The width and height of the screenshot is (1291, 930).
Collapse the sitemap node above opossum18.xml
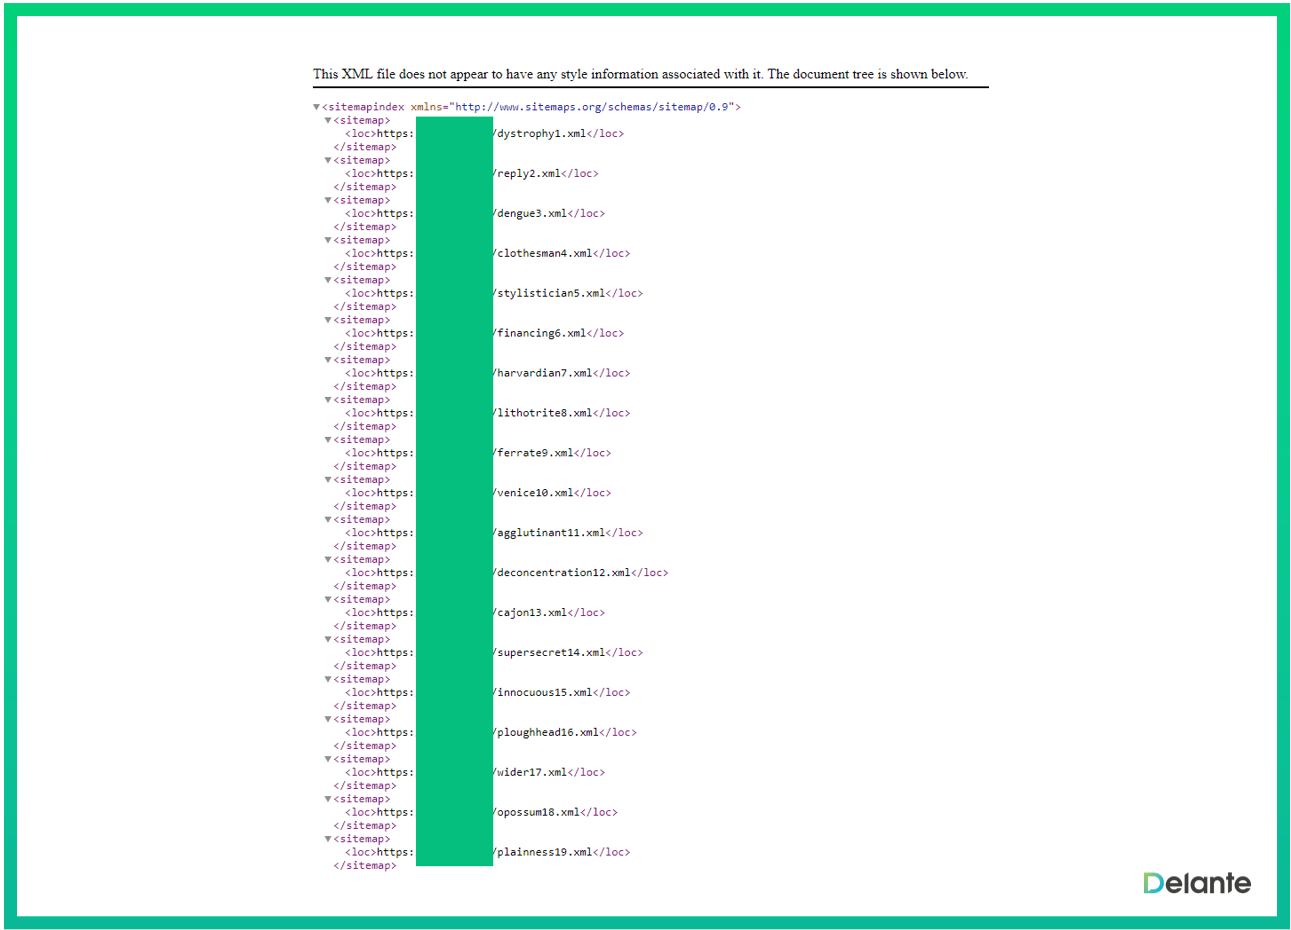(x=327, y=800)
